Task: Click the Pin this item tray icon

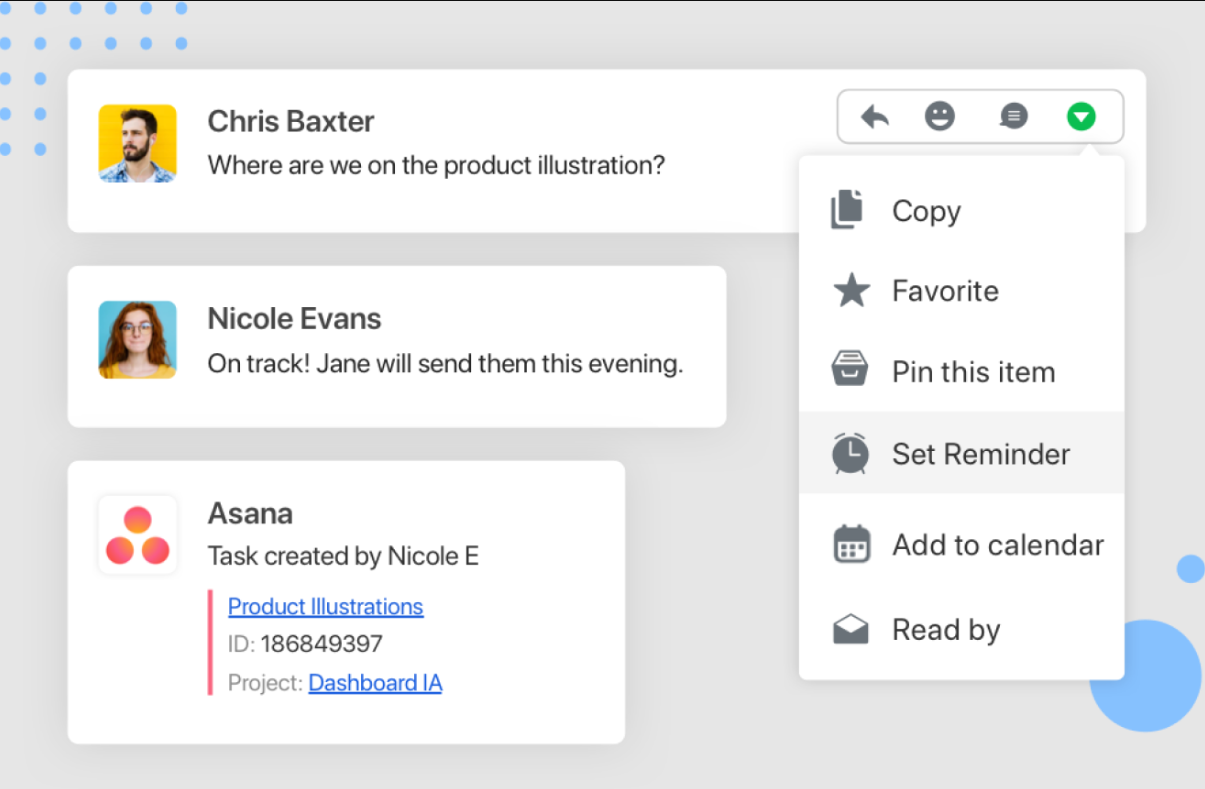Action: 850,370
